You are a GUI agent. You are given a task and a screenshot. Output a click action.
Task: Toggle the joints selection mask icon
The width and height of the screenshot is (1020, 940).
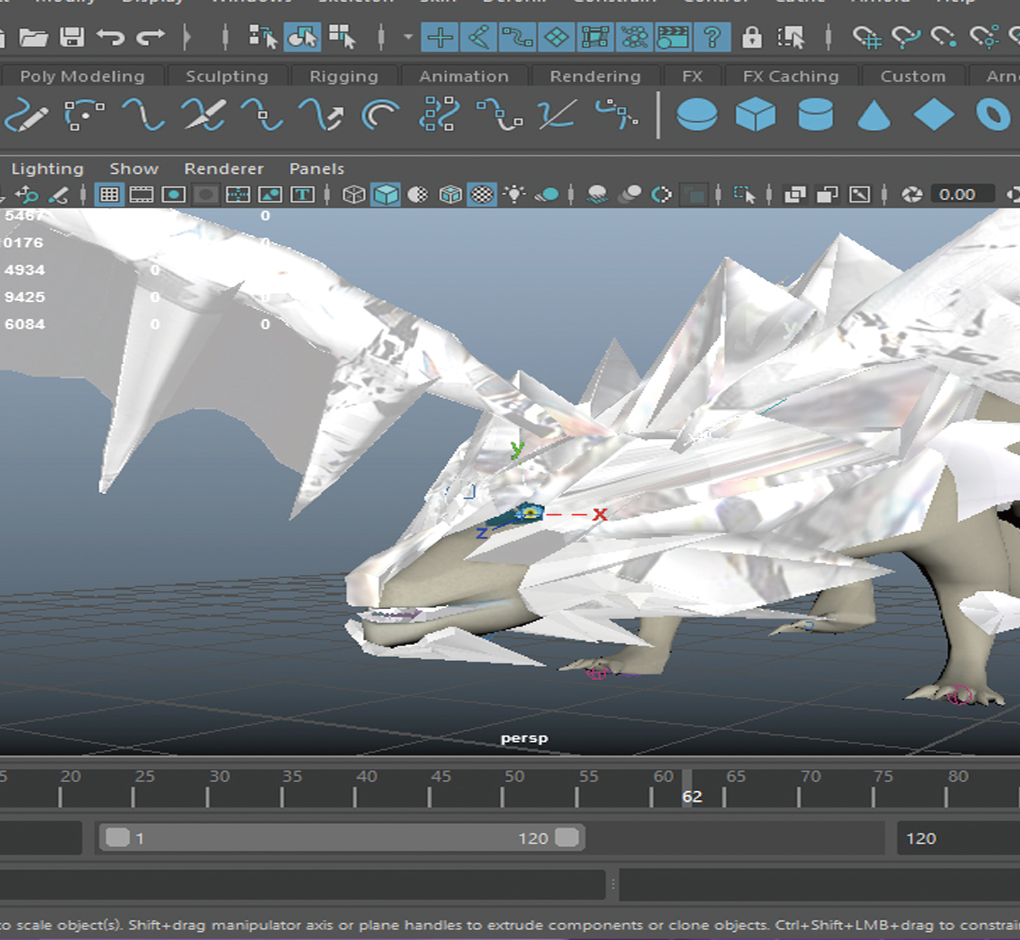click(x=479, y=37)
